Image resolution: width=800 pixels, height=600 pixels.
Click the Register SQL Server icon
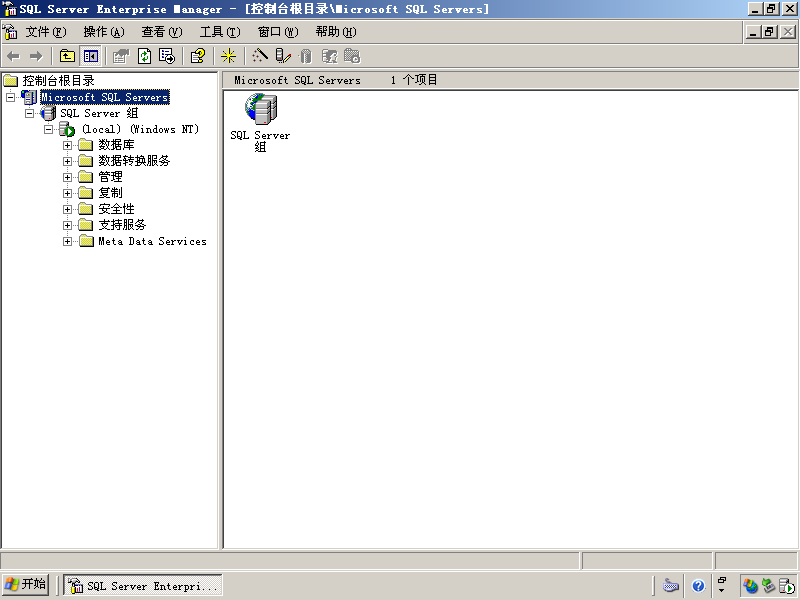[282, 56]
